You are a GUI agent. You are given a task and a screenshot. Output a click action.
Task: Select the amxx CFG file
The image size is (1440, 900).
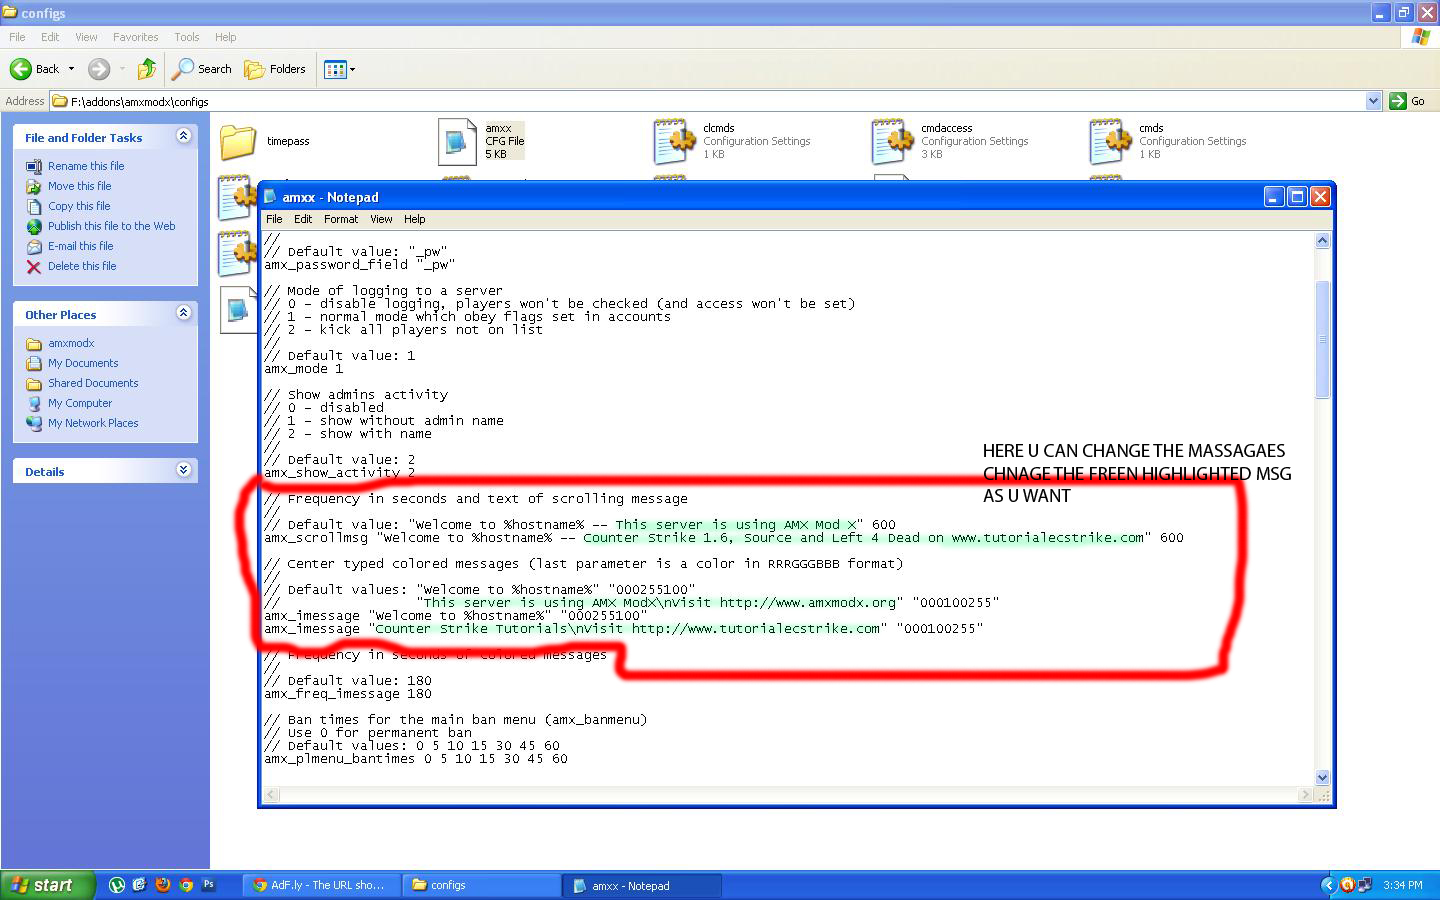[482, 141]
